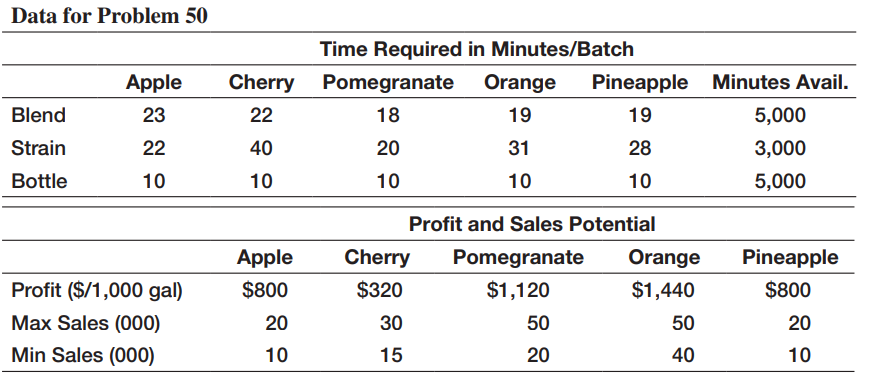Screen dimensions: 869x382
Task: Click the 'Max Sales (000)' row label
Action: 86,323
